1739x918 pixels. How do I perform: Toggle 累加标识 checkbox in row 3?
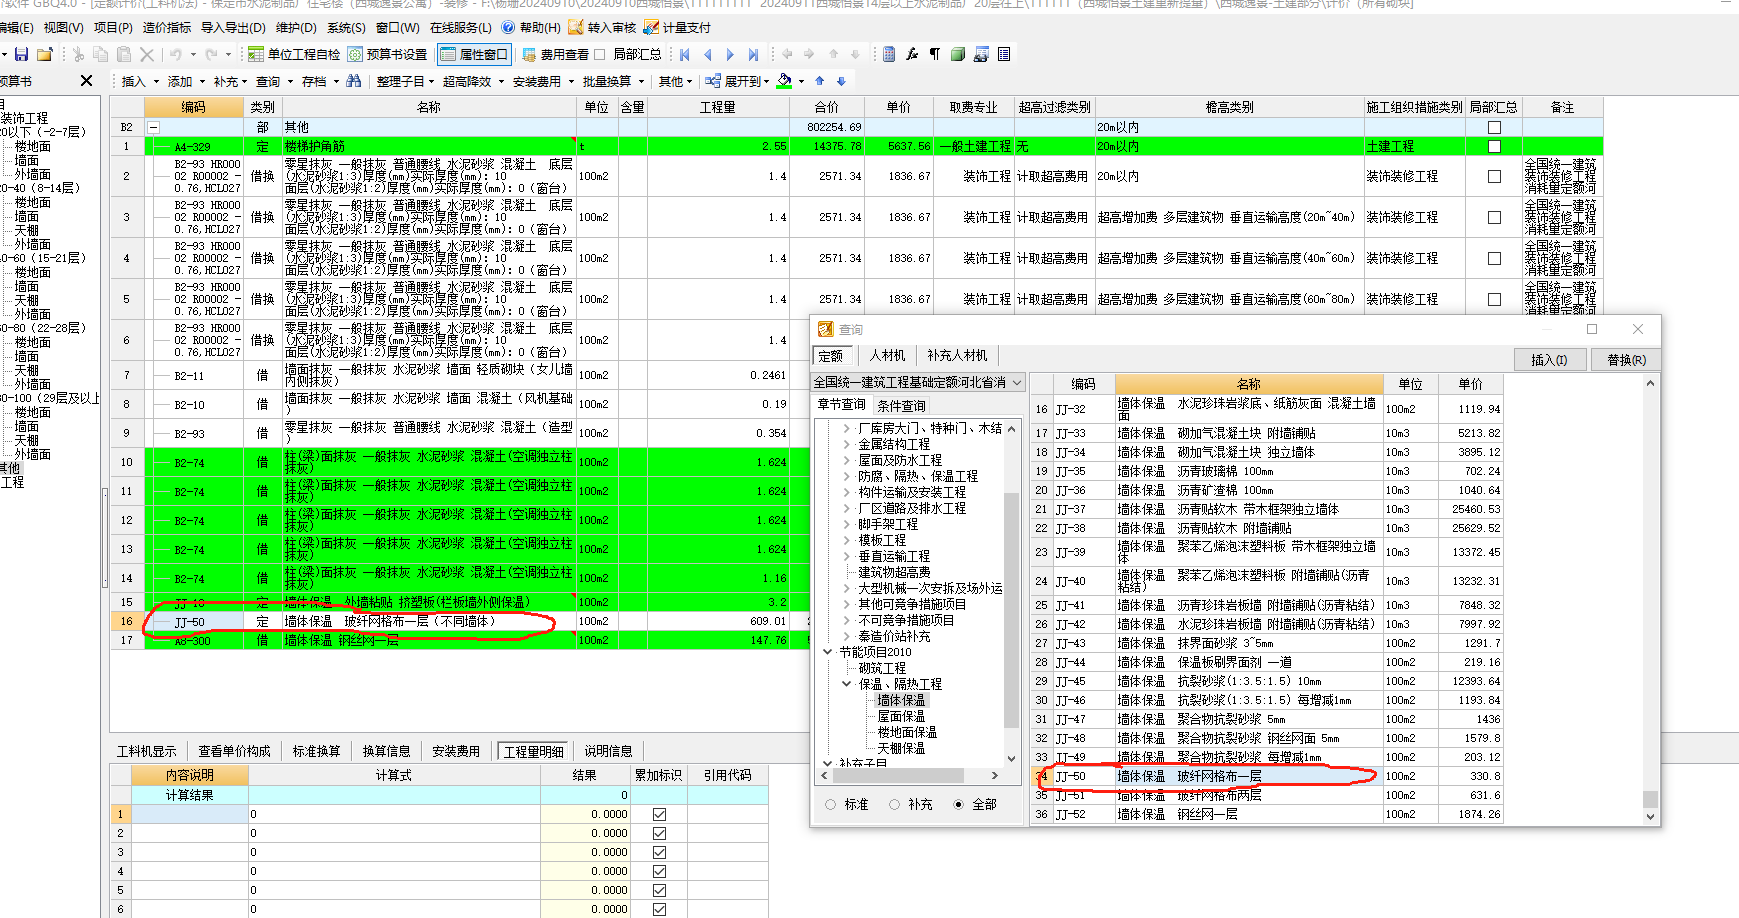point(659,852)
